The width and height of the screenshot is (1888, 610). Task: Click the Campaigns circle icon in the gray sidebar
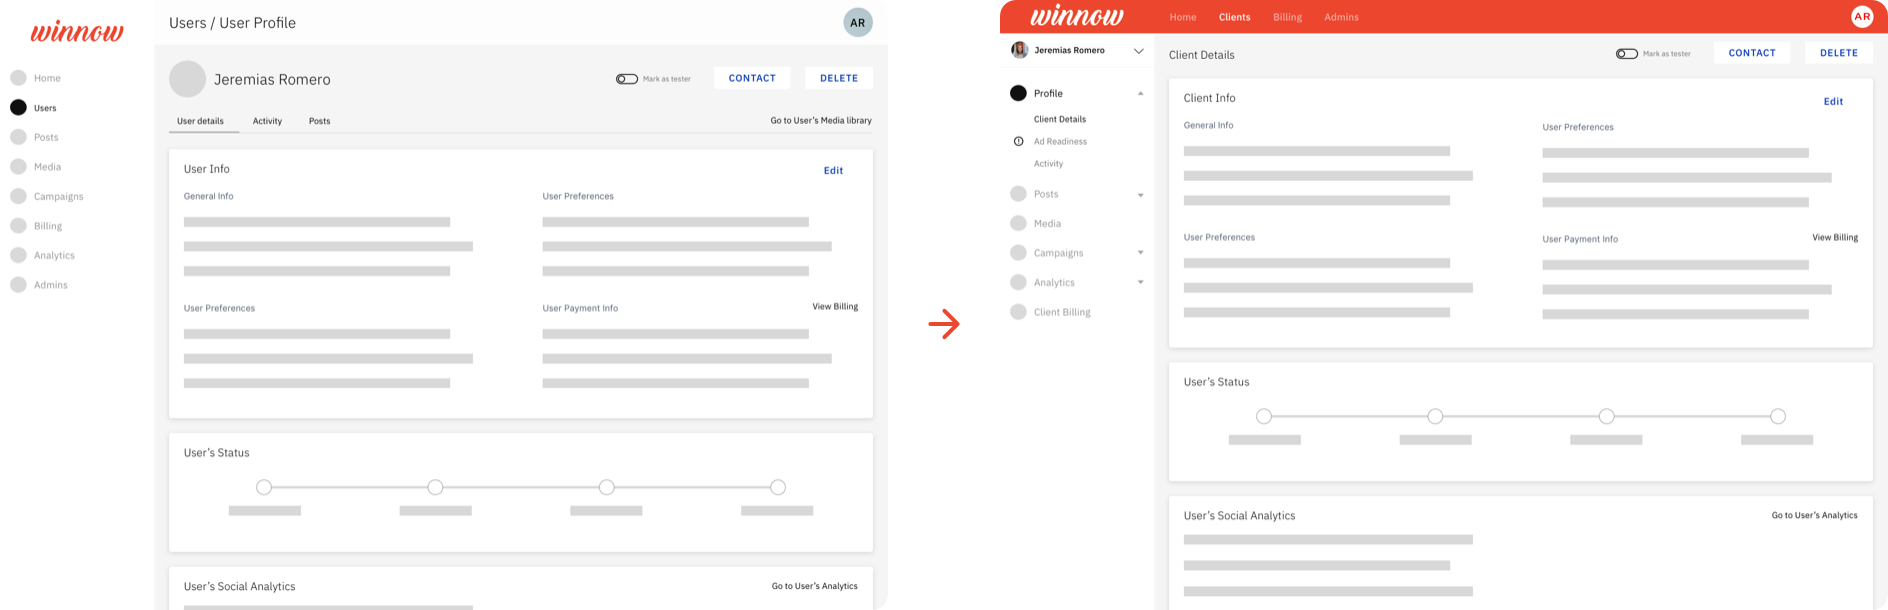pos(18,197)
